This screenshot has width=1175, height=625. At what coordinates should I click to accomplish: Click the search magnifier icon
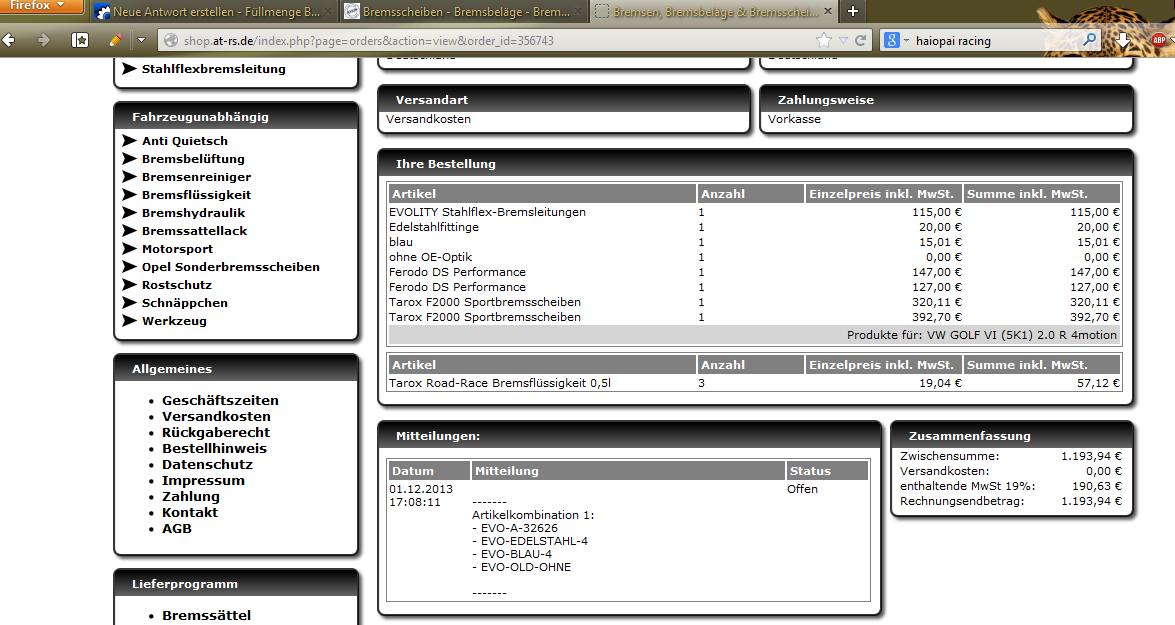click(x=1089, y=40)
